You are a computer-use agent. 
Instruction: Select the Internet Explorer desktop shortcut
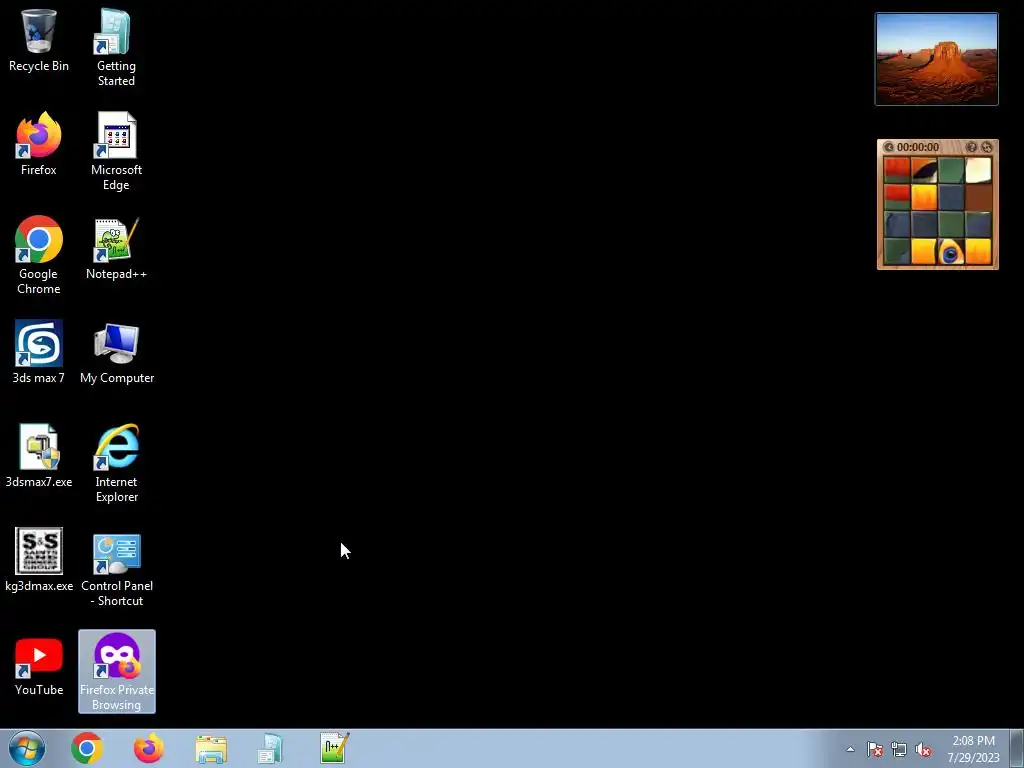click(116, 463)
